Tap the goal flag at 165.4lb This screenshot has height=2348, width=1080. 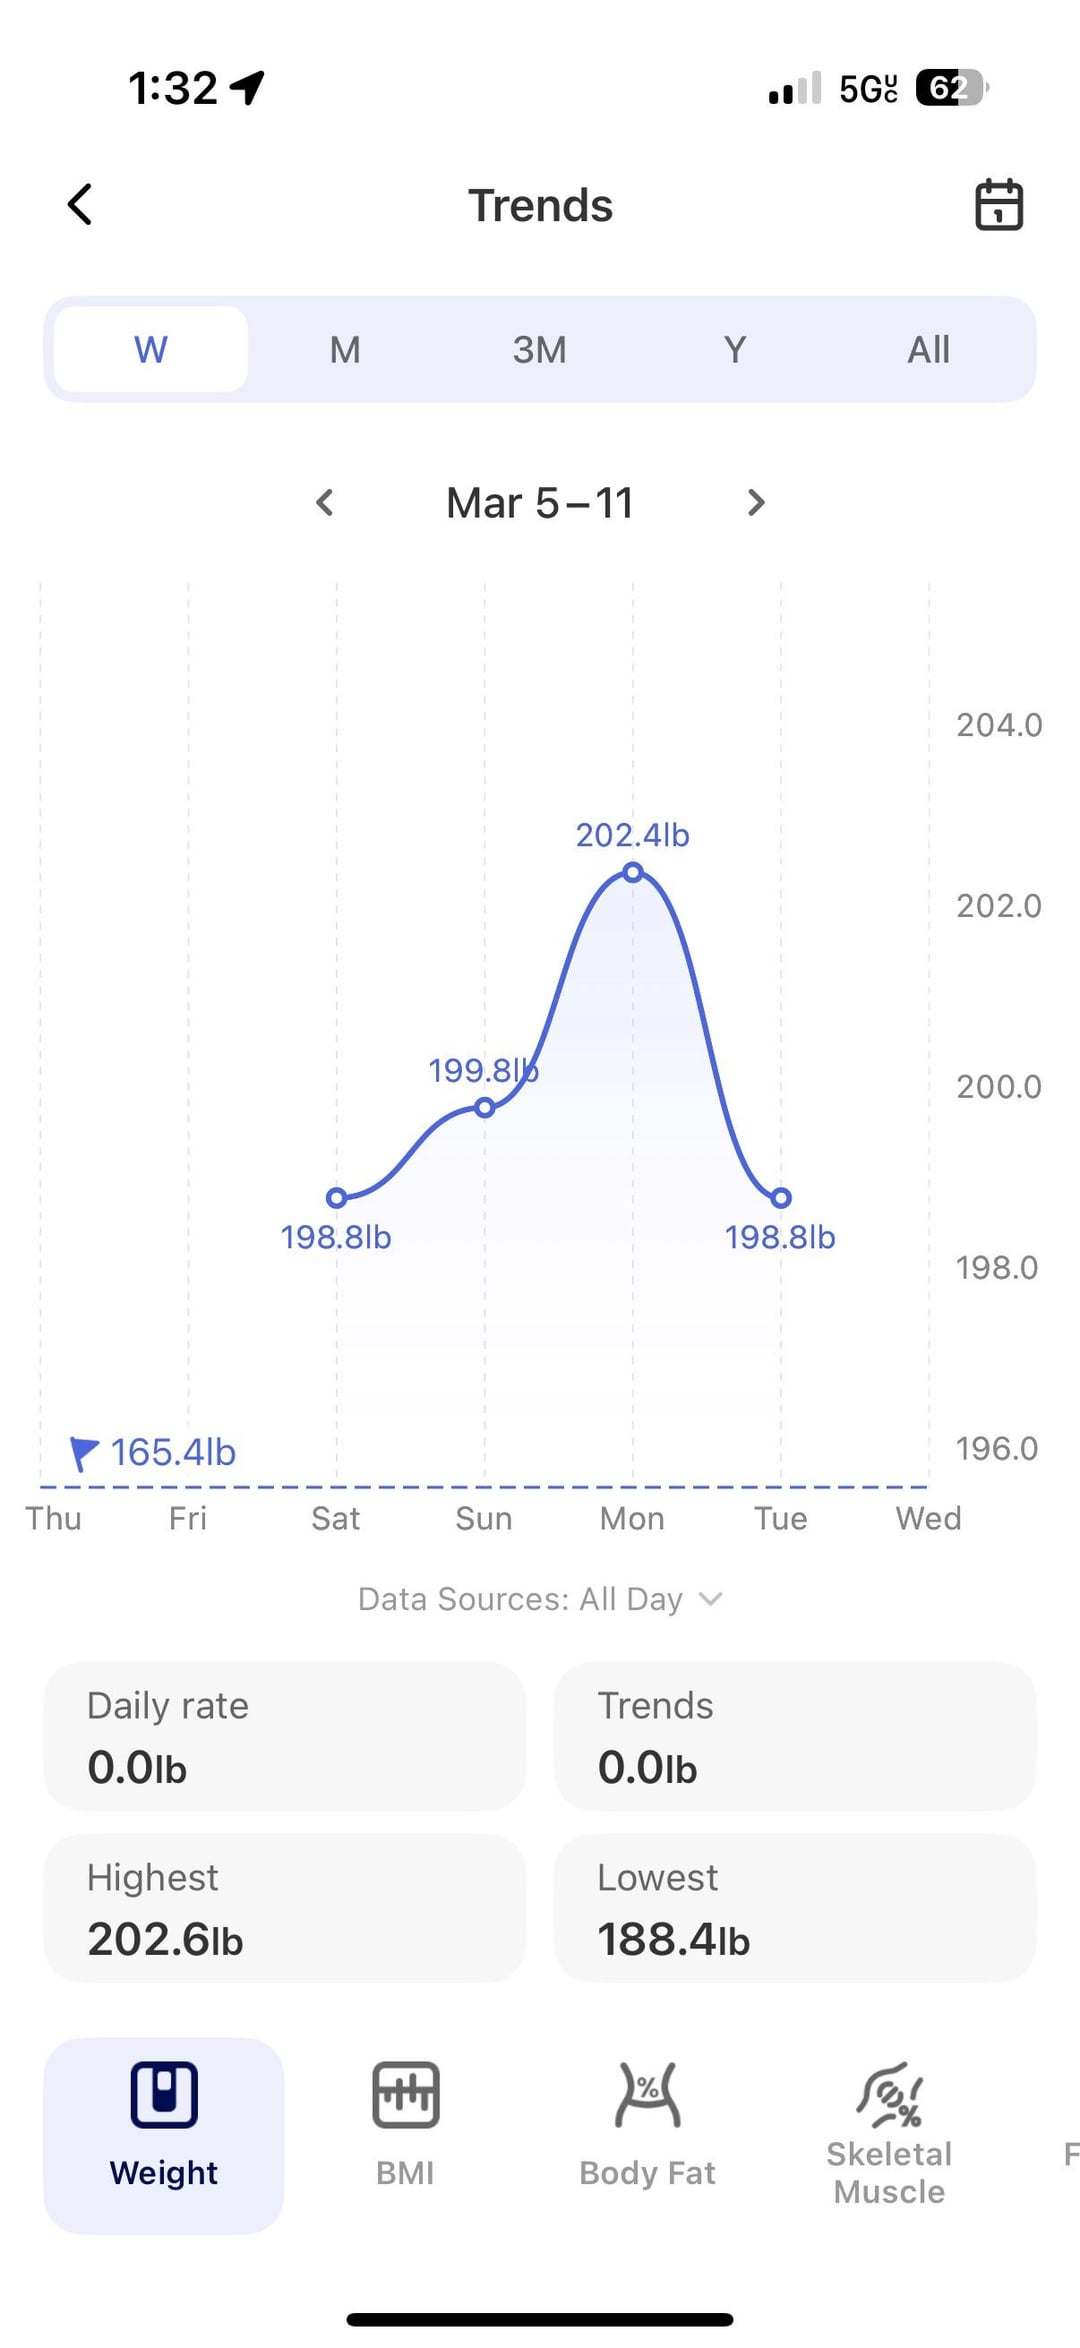[84, 1452]
